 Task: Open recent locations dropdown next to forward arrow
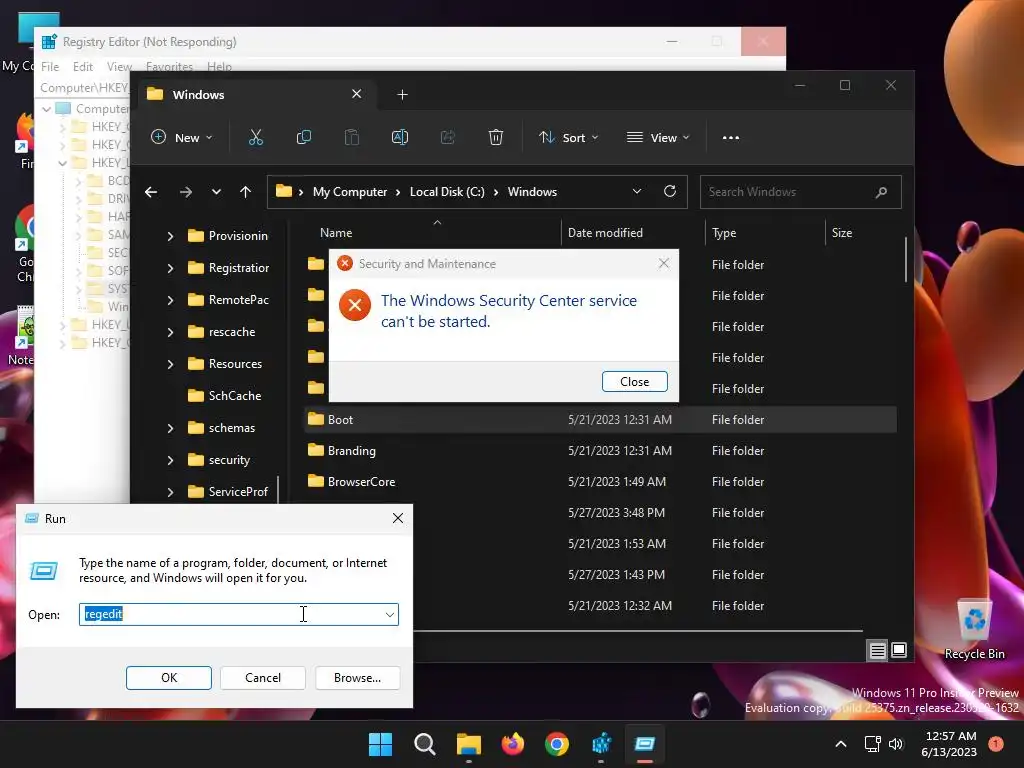point(216,192)
